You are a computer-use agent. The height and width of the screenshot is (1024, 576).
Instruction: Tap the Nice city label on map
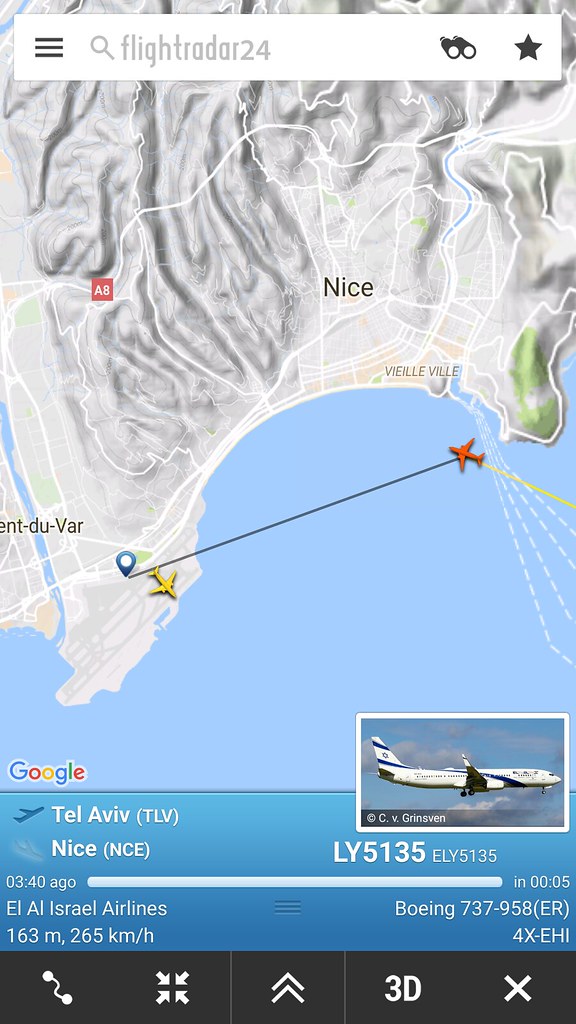(349, 287)
